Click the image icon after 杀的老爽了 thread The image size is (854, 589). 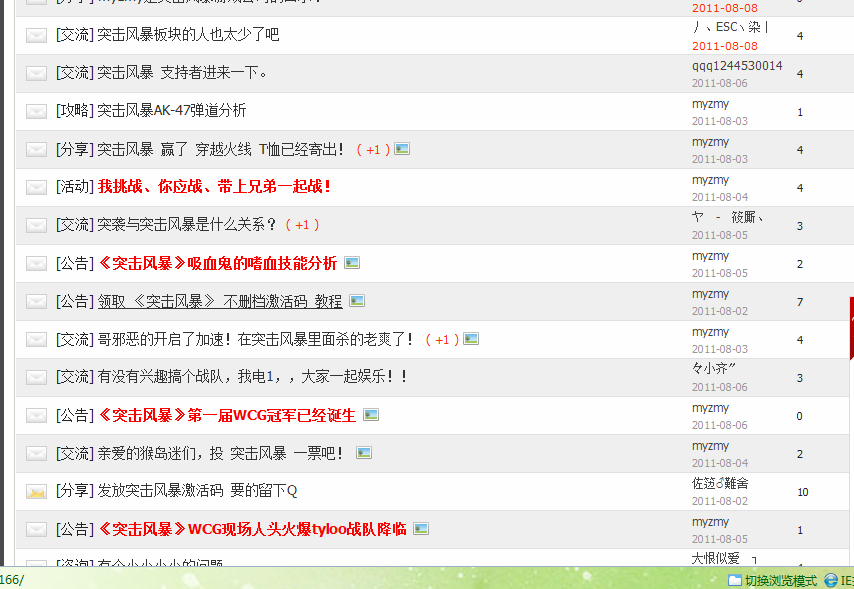pos(471,339)
